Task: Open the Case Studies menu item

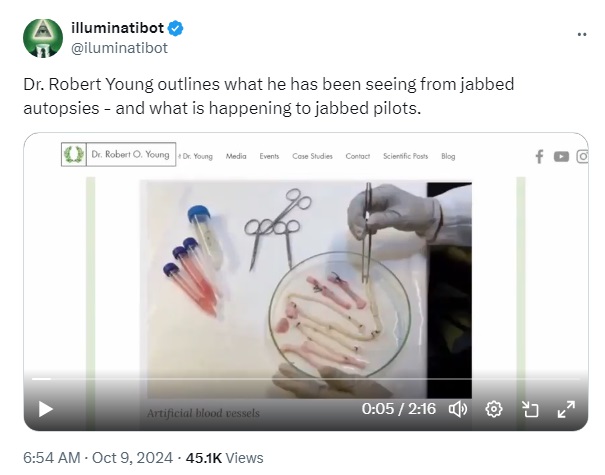Action: coord(312,156)
